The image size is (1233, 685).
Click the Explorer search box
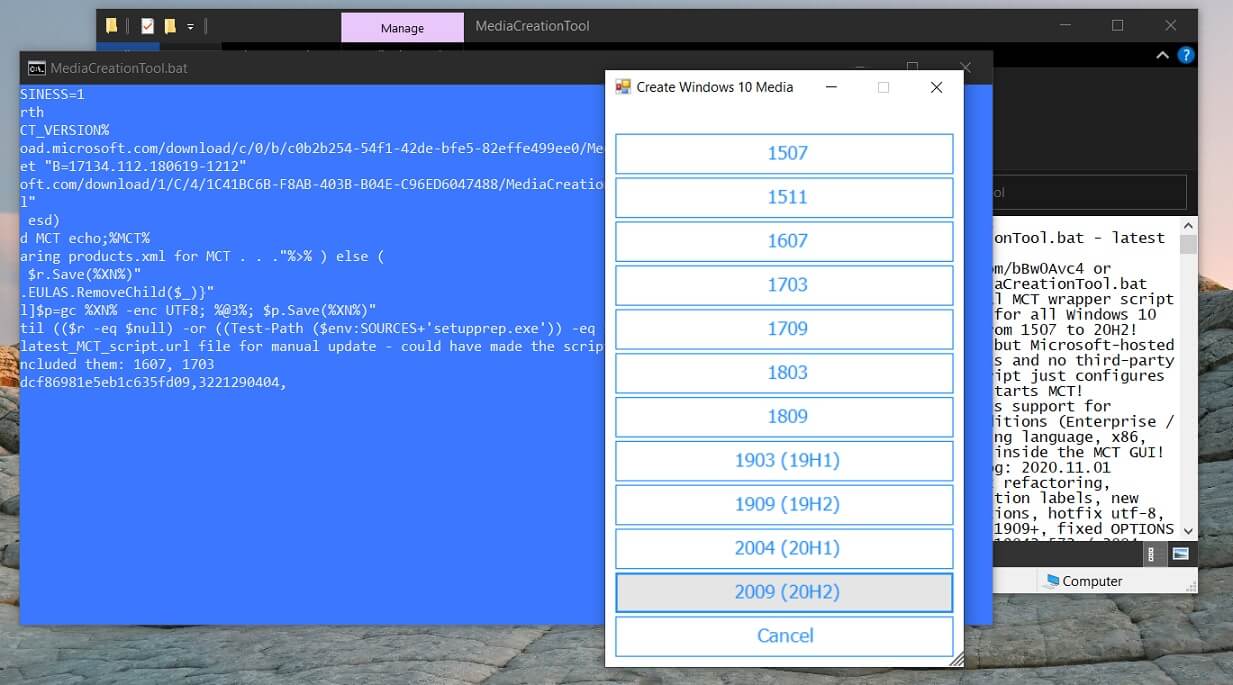[1089, 192]
